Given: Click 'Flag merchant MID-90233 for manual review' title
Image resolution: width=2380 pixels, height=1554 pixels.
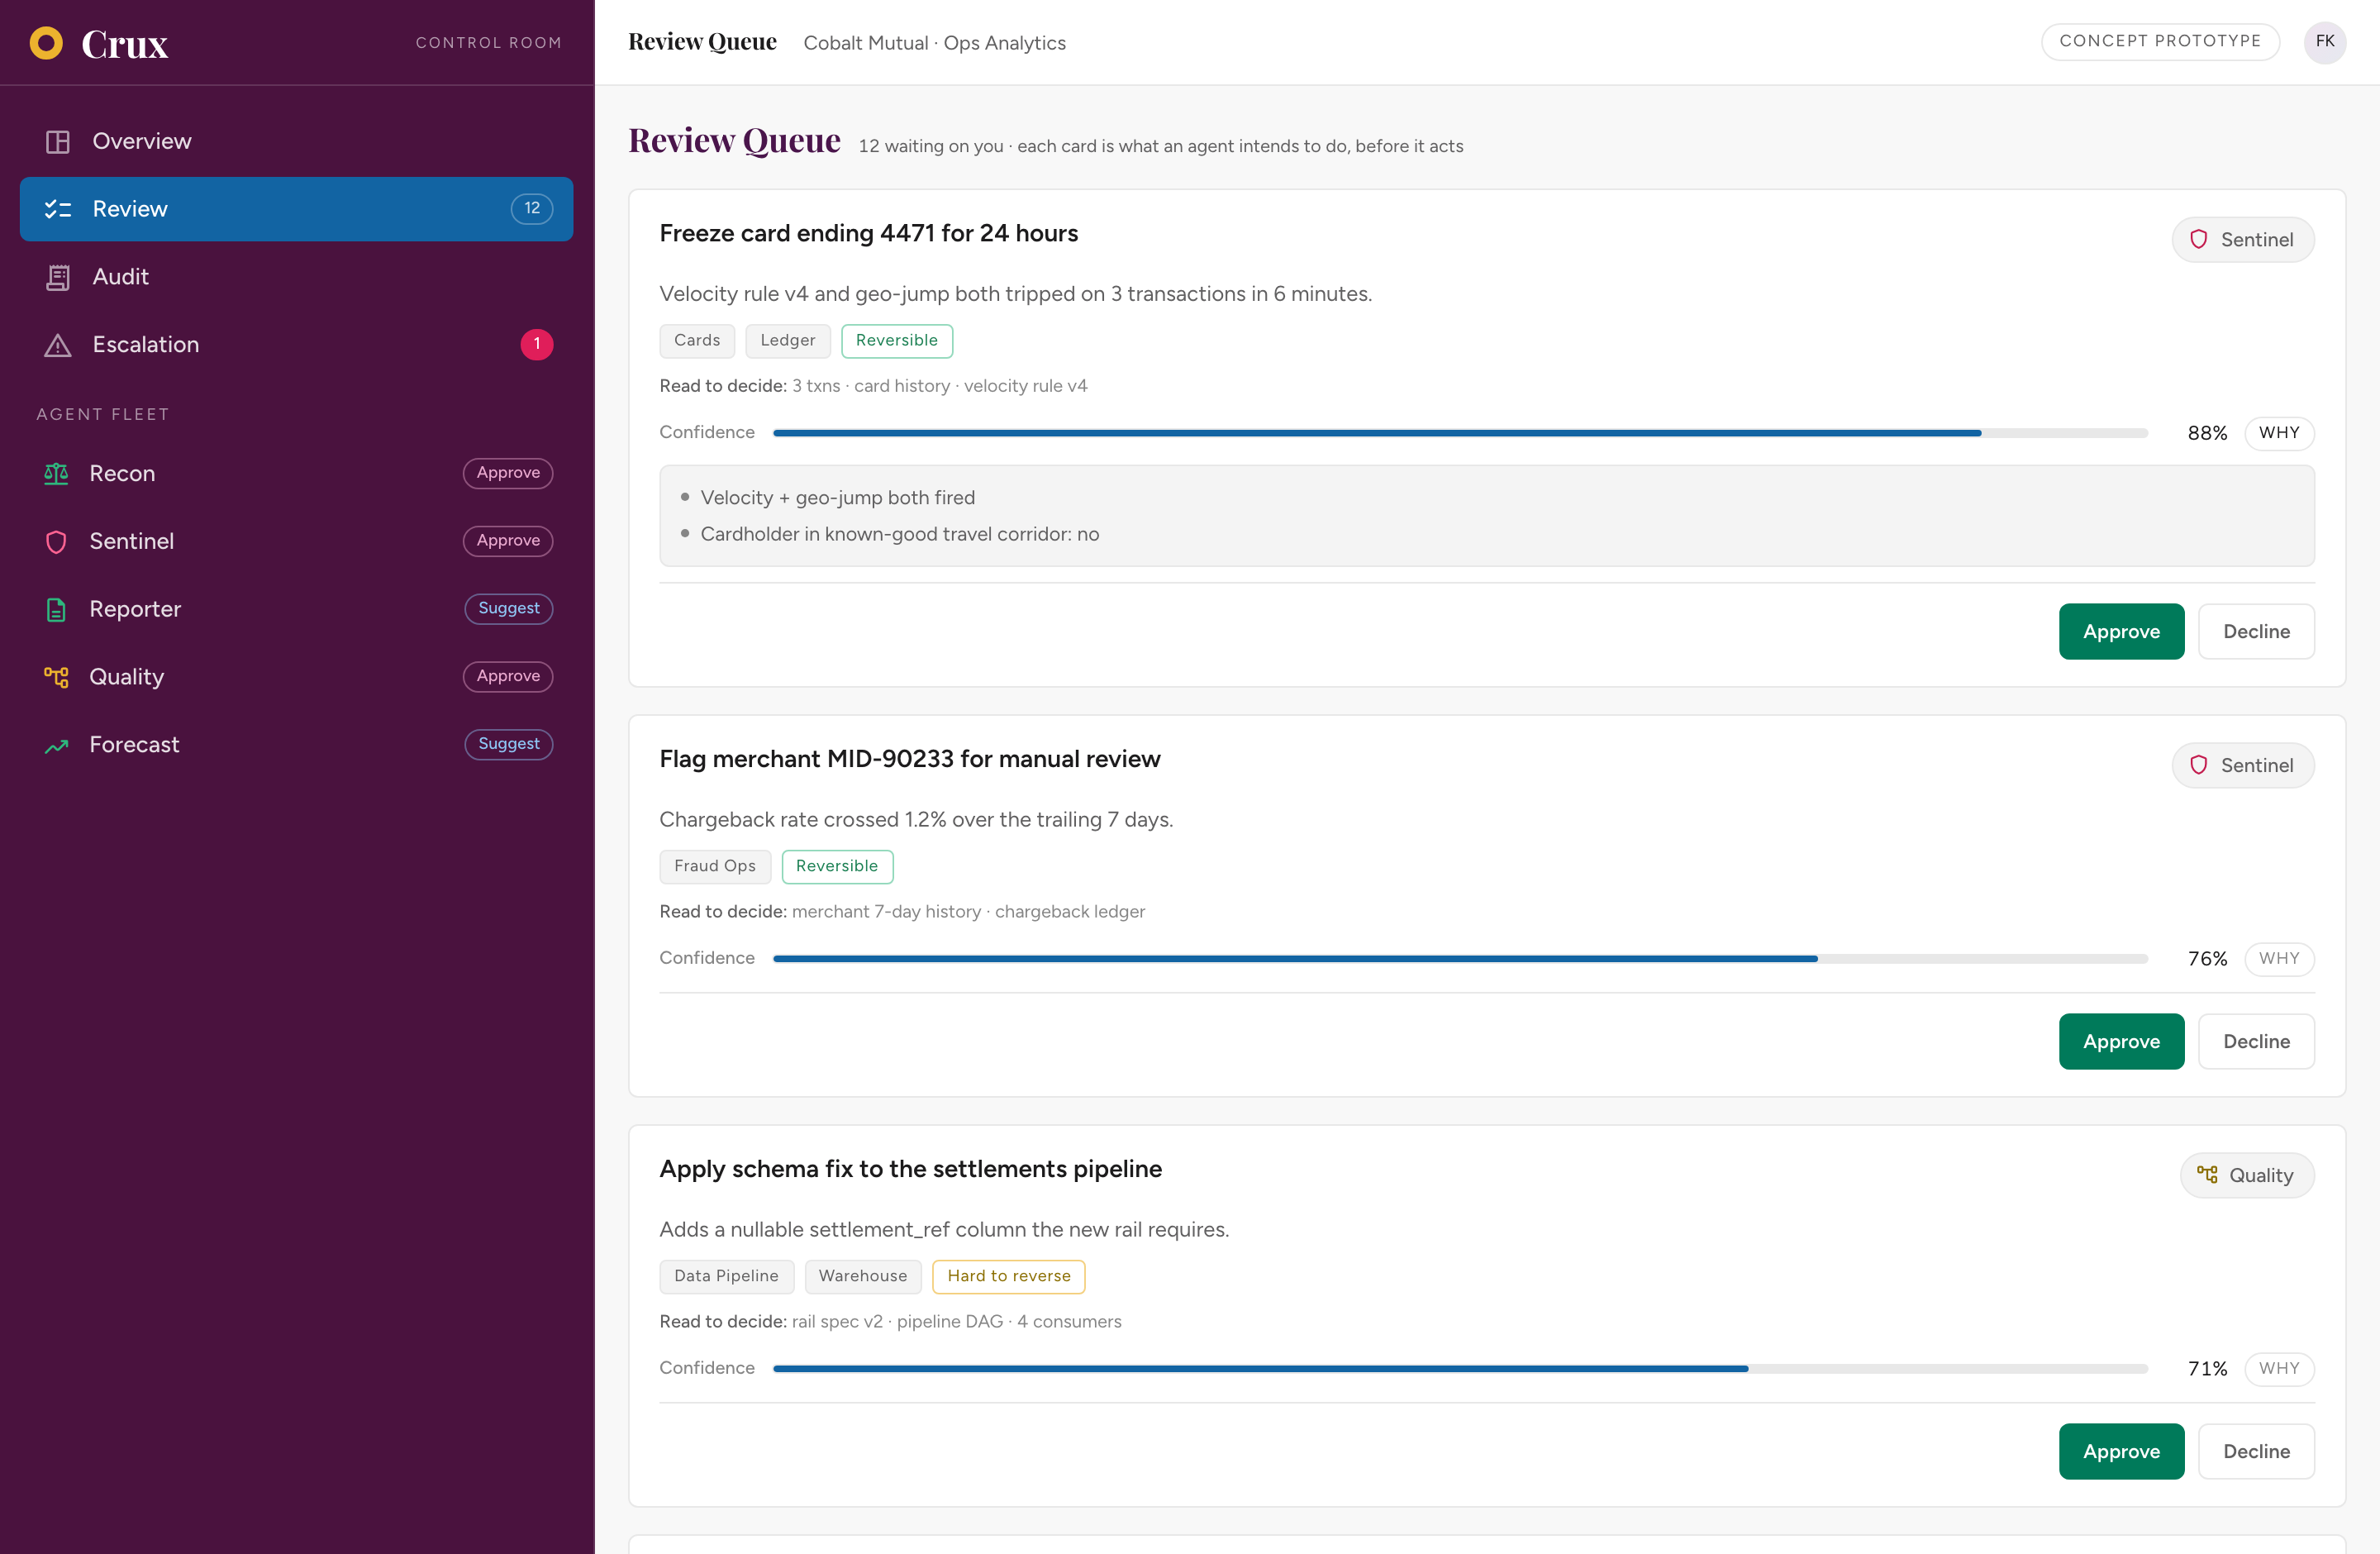Looking at the screenshot, I should pos(910,760).
